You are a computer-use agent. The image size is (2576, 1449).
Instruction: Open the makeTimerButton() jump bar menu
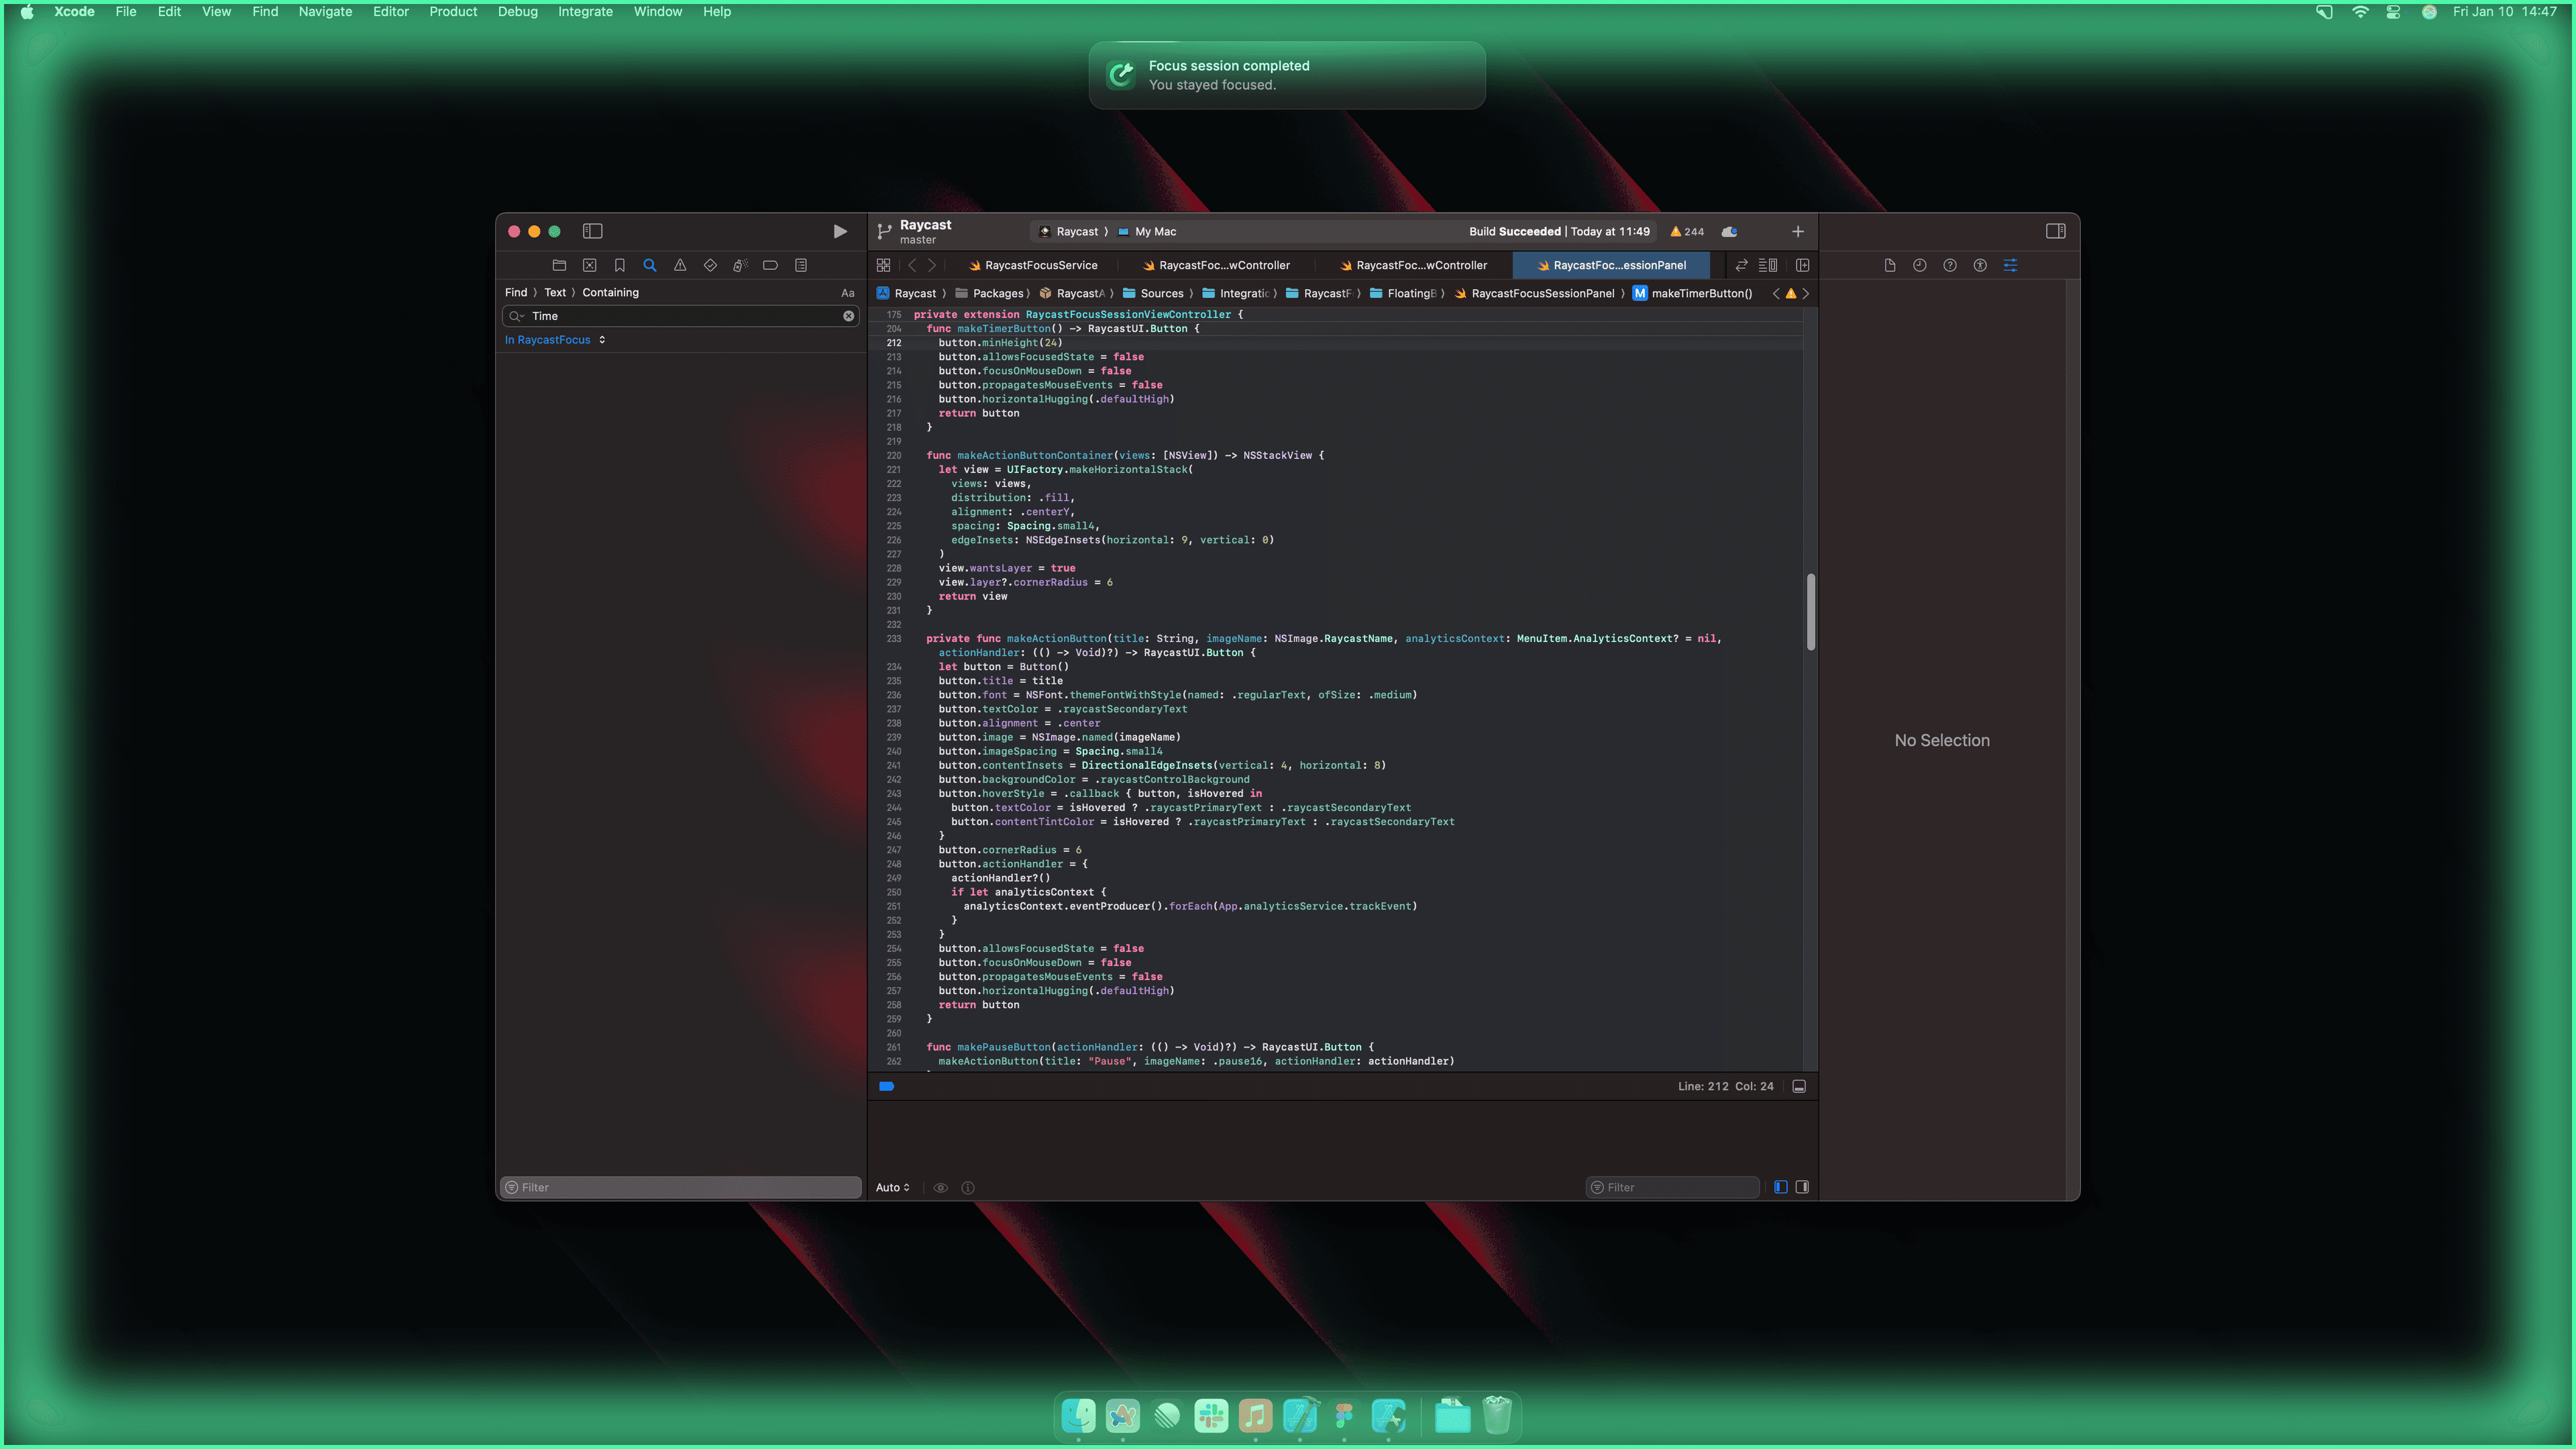[1700, 293]
